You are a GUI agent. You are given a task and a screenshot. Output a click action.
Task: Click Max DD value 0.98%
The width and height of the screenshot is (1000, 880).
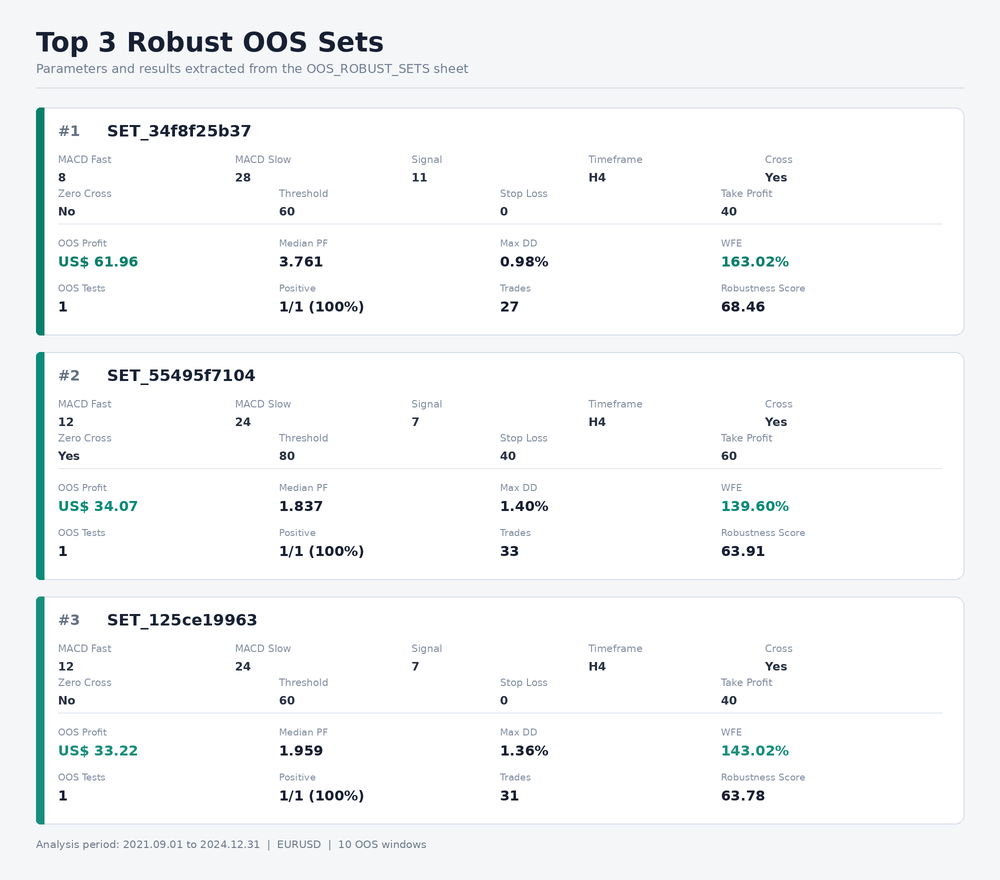point(524,262)
